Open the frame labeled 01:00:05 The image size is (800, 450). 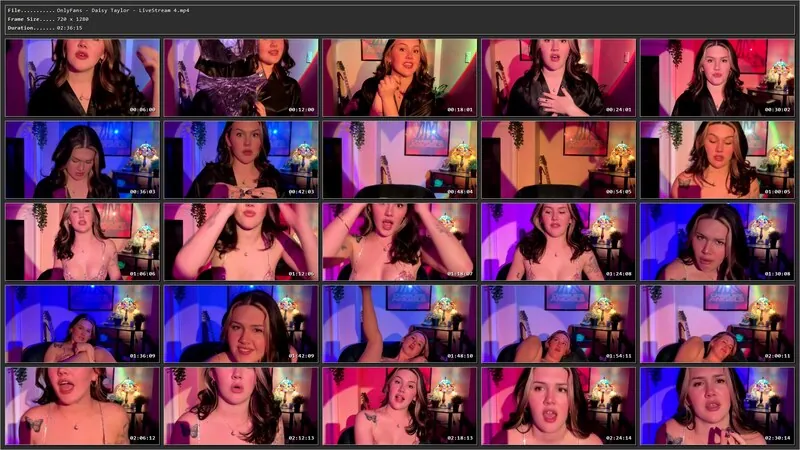click(x=717, y=160)
